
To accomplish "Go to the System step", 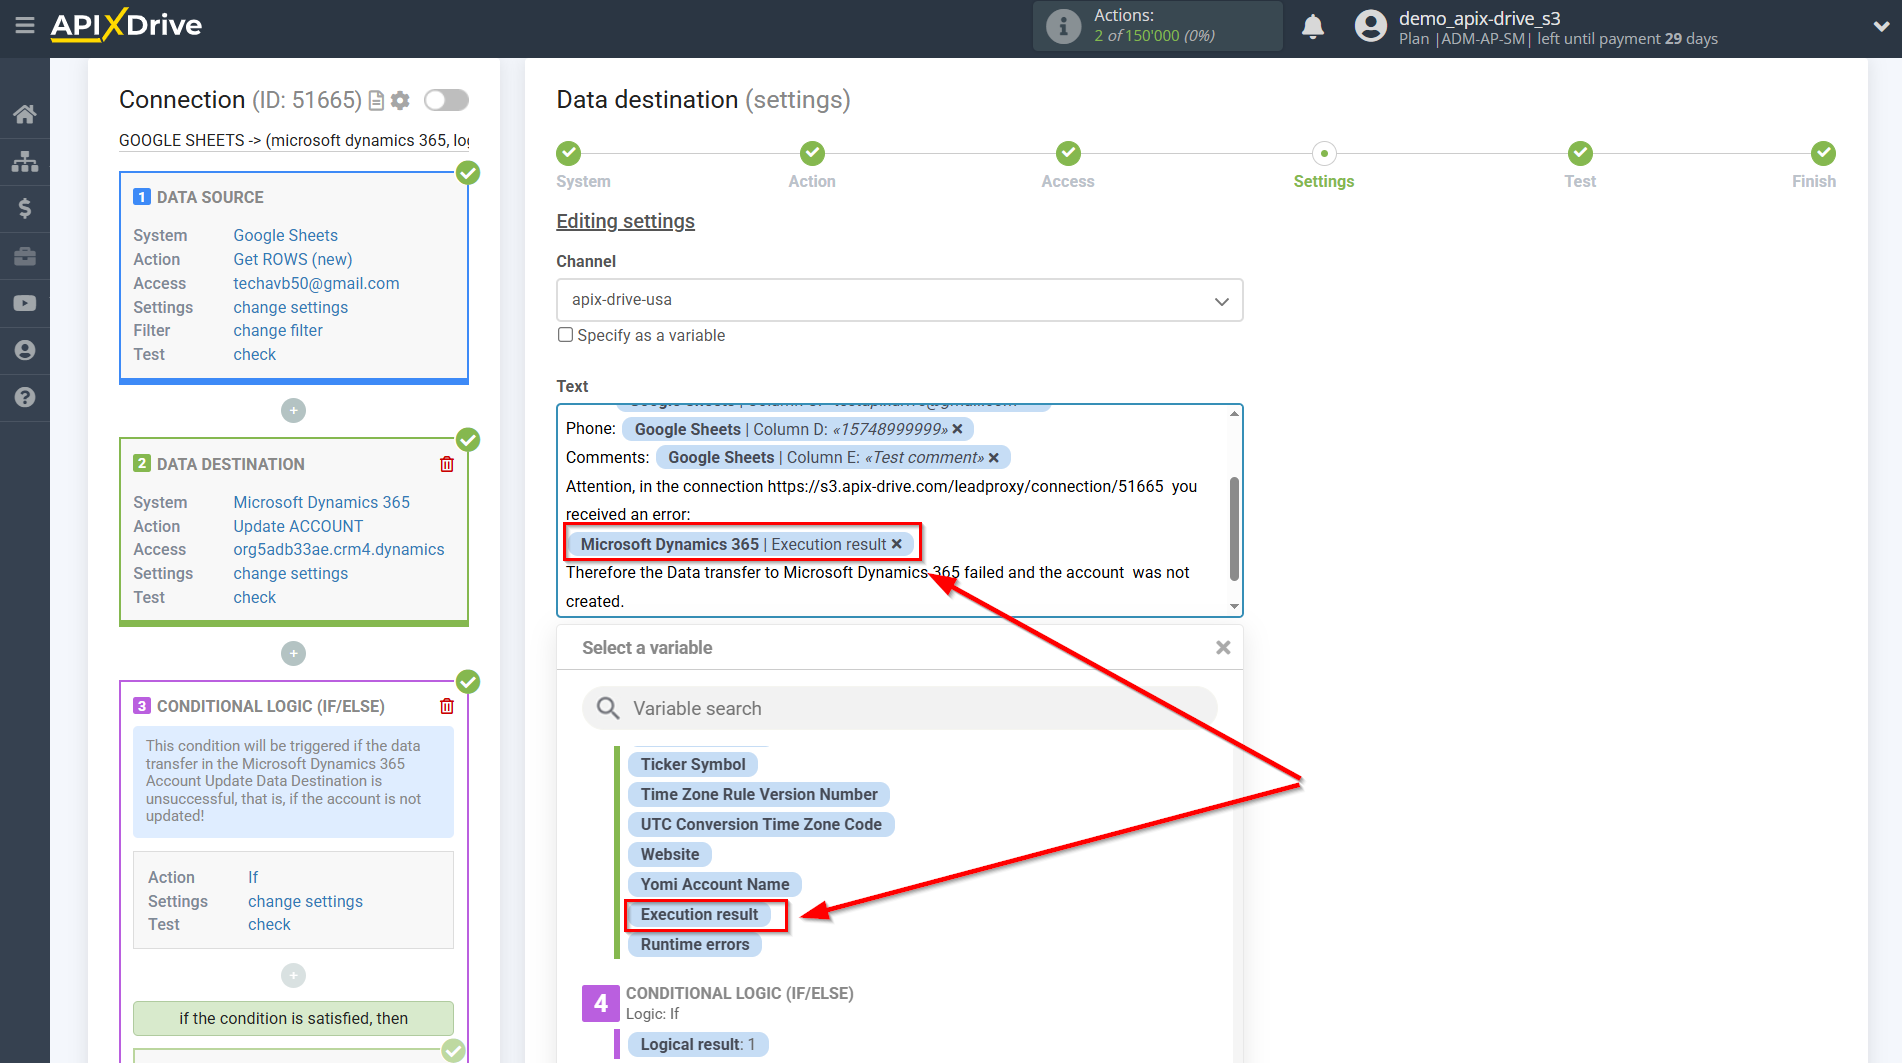I will [x=568, y=153].
